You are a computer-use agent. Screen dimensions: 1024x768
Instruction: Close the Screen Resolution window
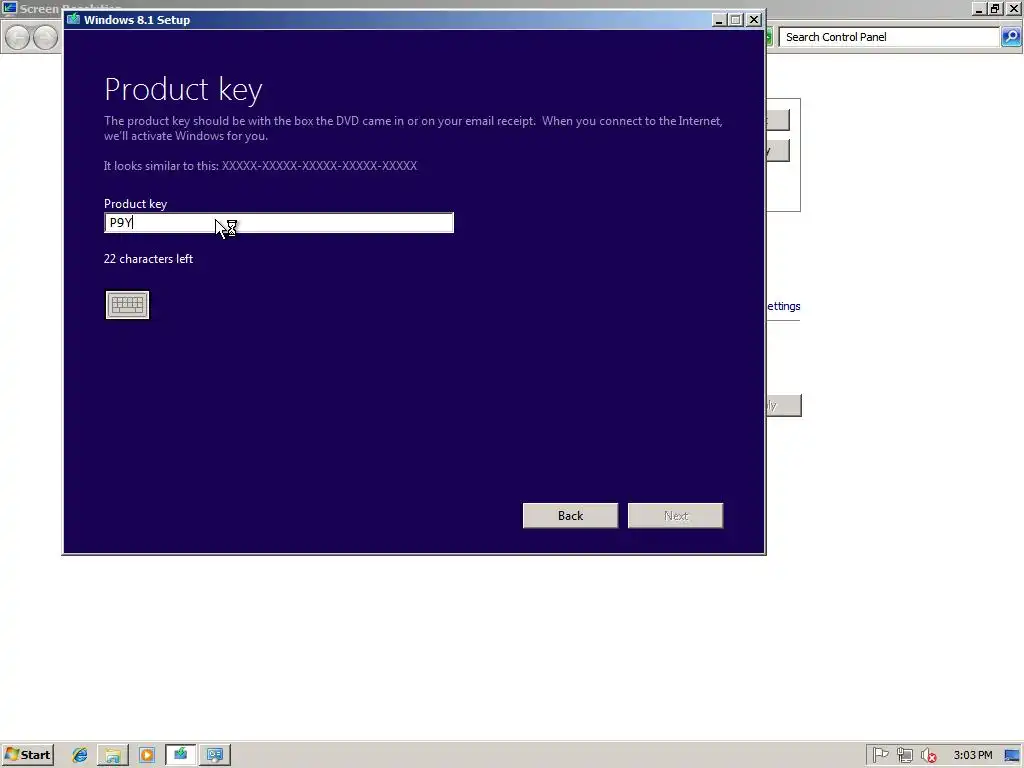coord(1014,8)
